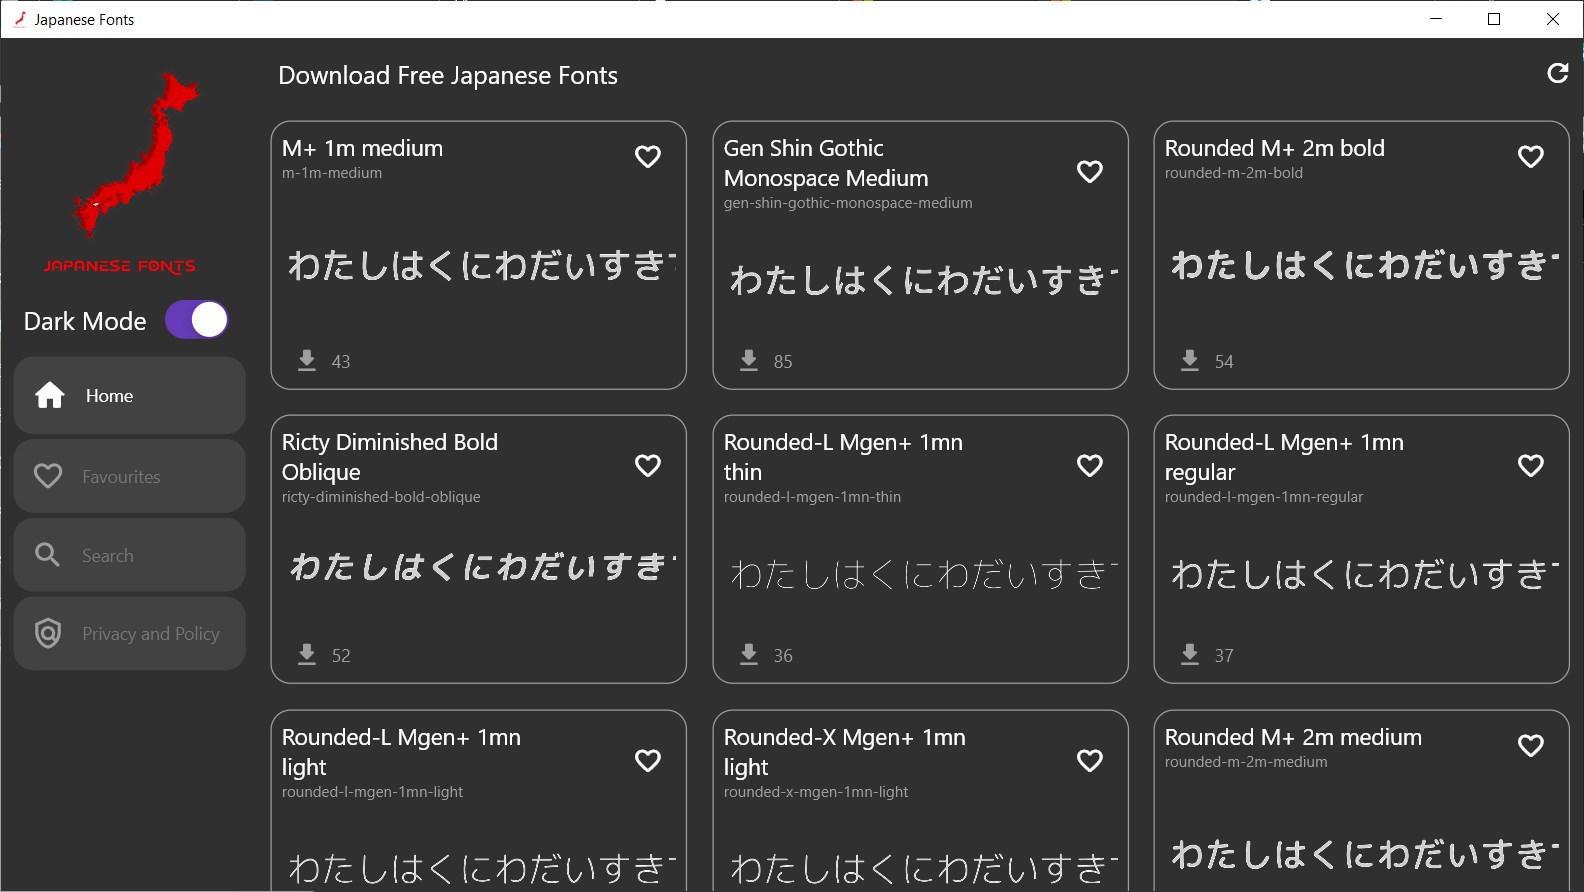Click the "rounded-l-mgen-1mn-thin" slug text
The image size is (1584, 892).
(812, 497)
